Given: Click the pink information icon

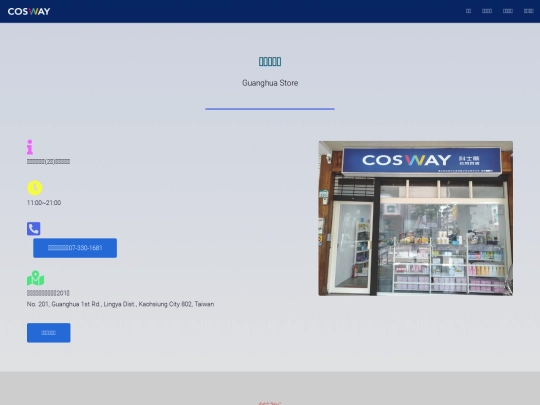Looking at the screenshot, I should pyautogui.click(x=30, y=147).
